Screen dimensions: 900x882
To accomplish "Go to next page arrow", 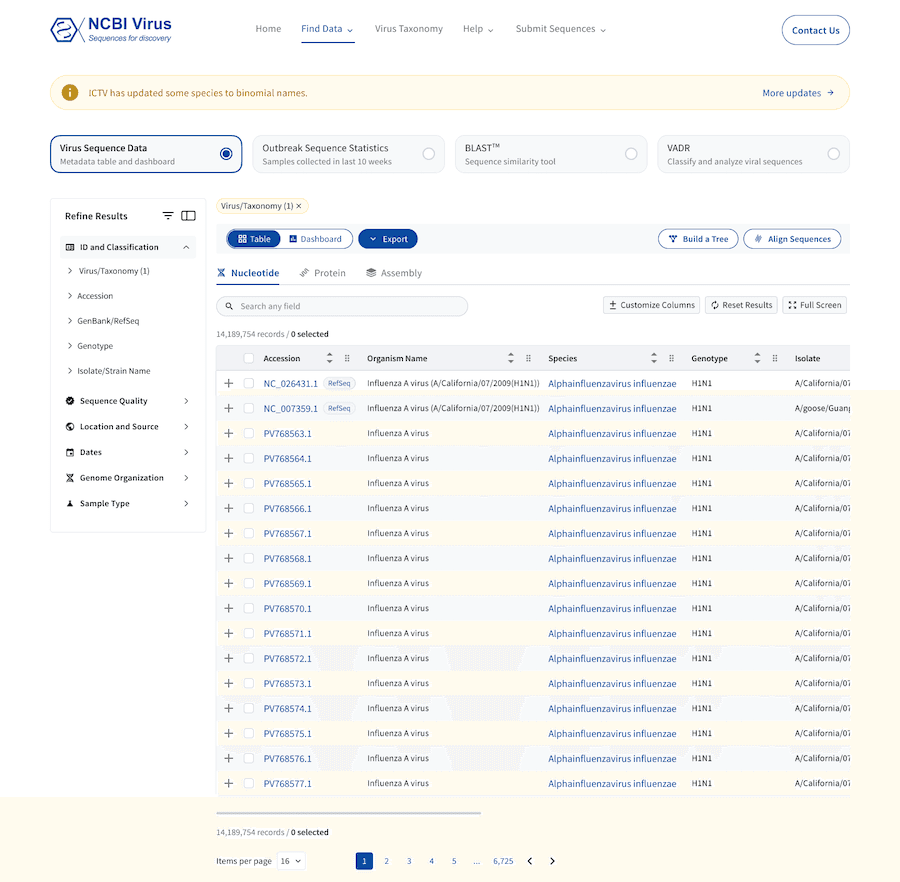I will [552, 861].
